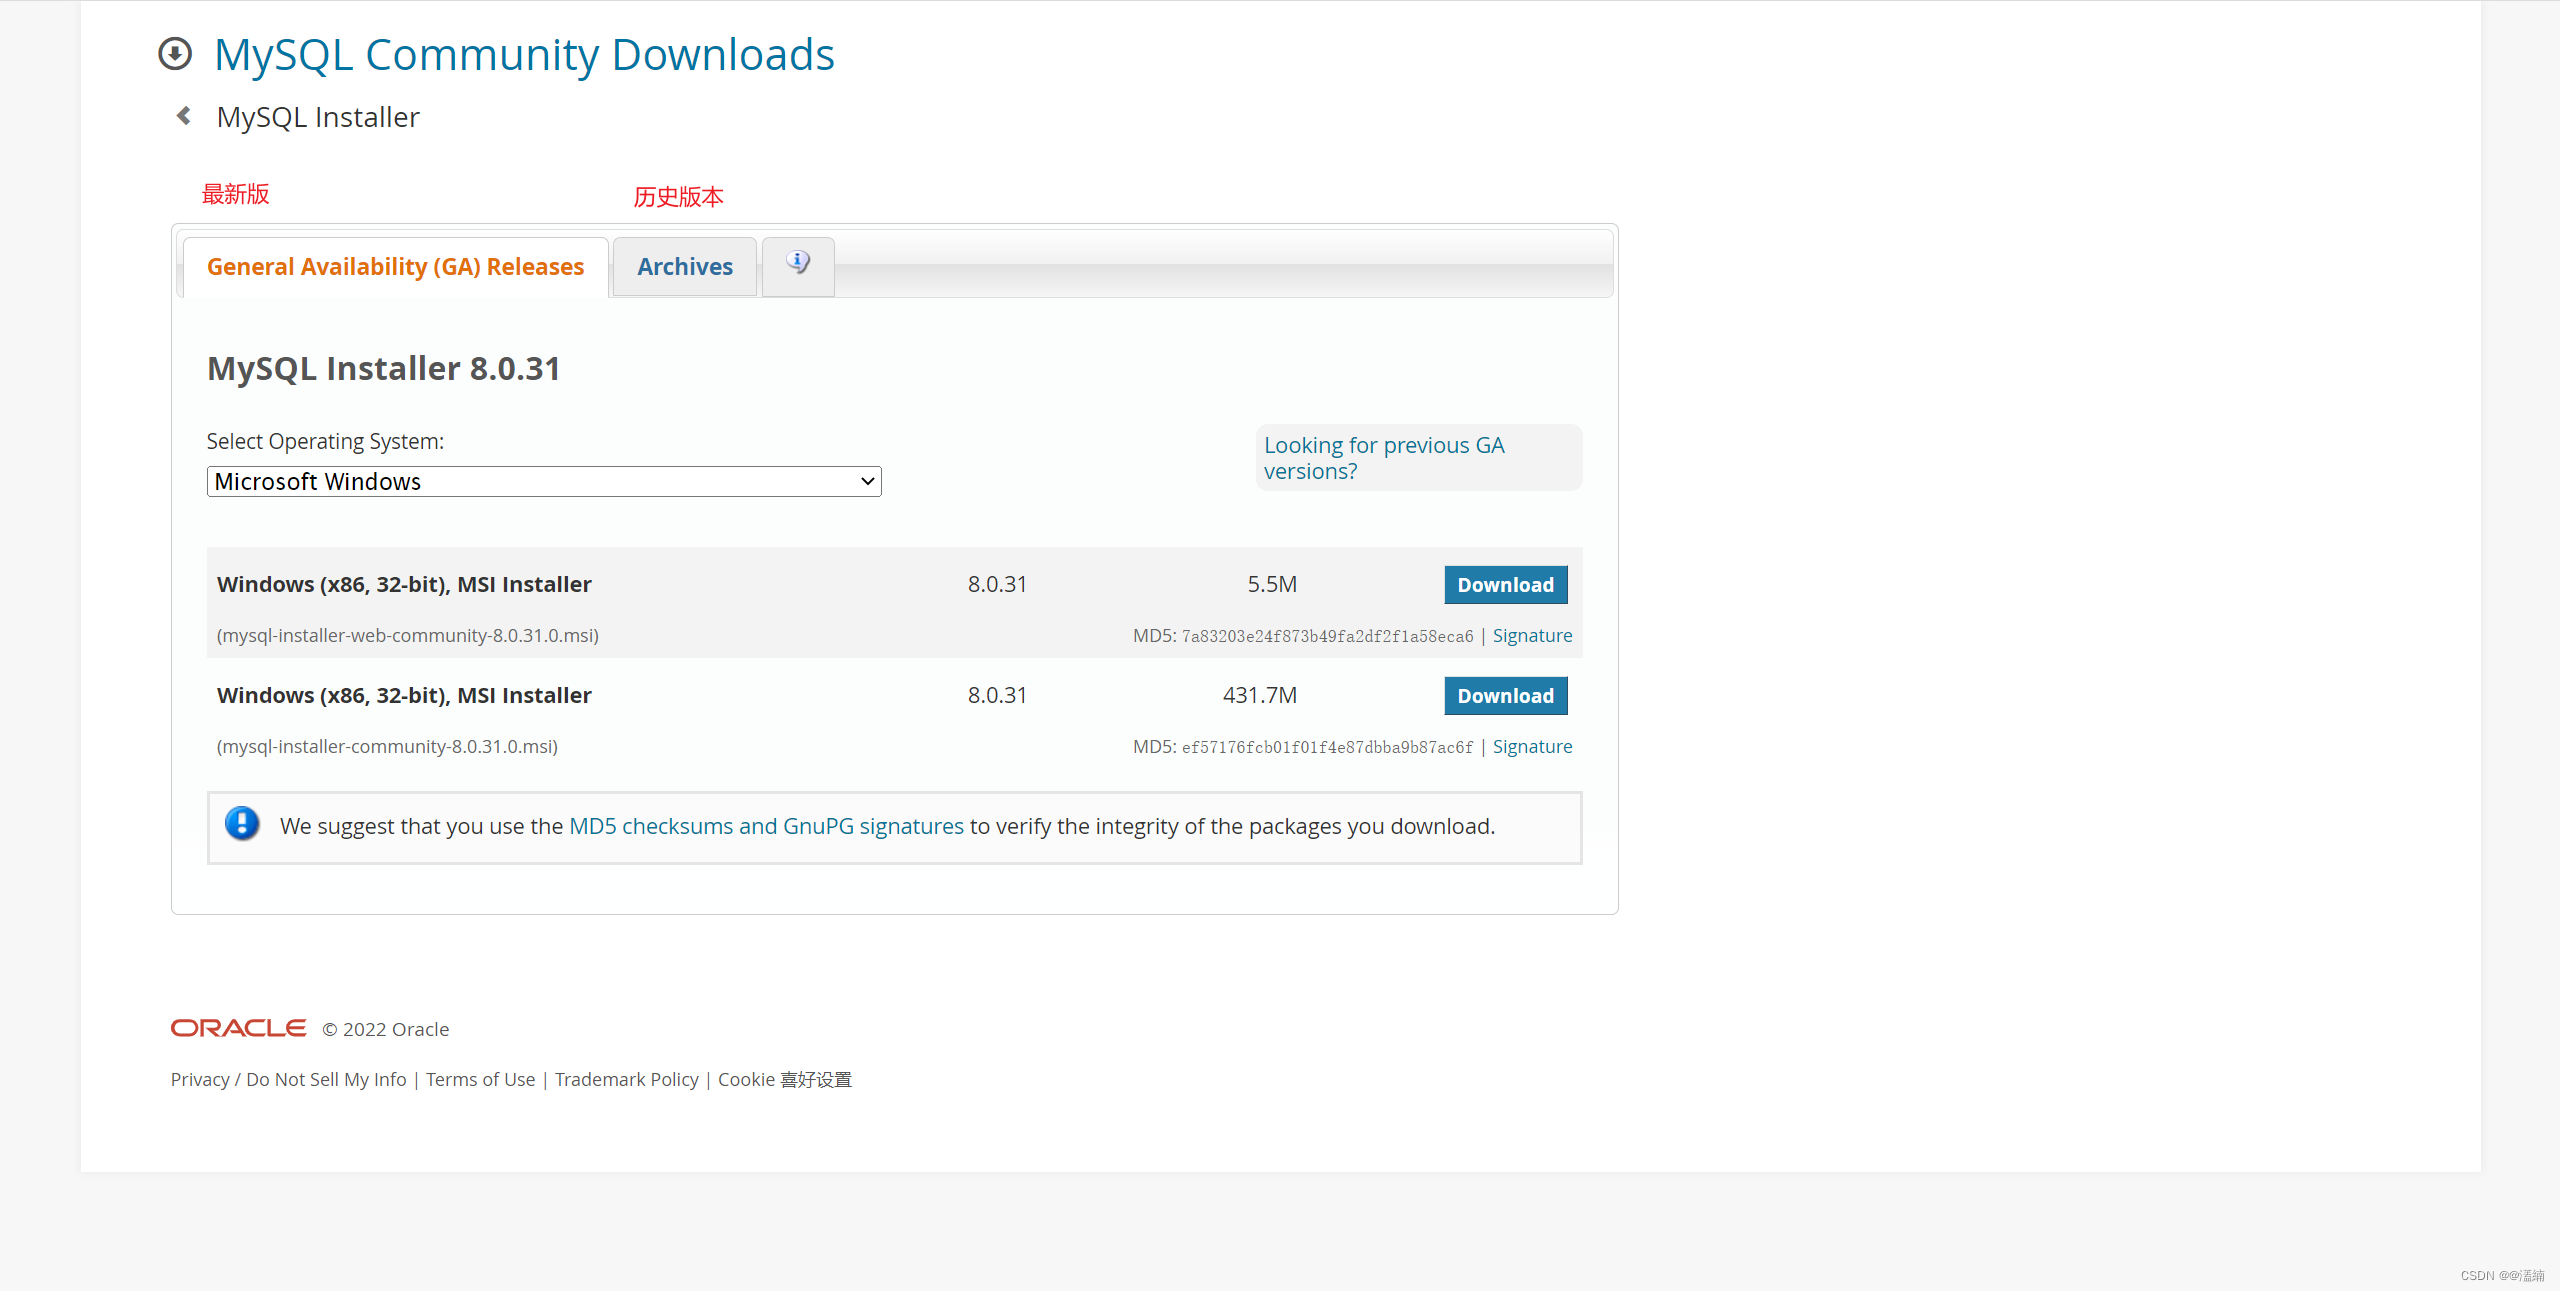Image resolution: width=2560 pixels, height=1291 pixels.
Task: Open MD5 checksums and GnuPG signatures link
Action: [766, 826]
